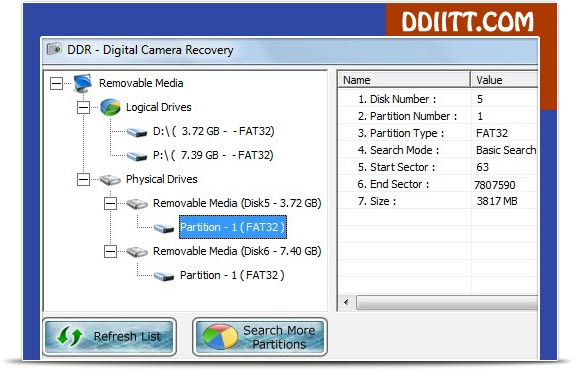Click the Refresh List button
Viewport: 575px width, 370px height.
pos(109,337)
